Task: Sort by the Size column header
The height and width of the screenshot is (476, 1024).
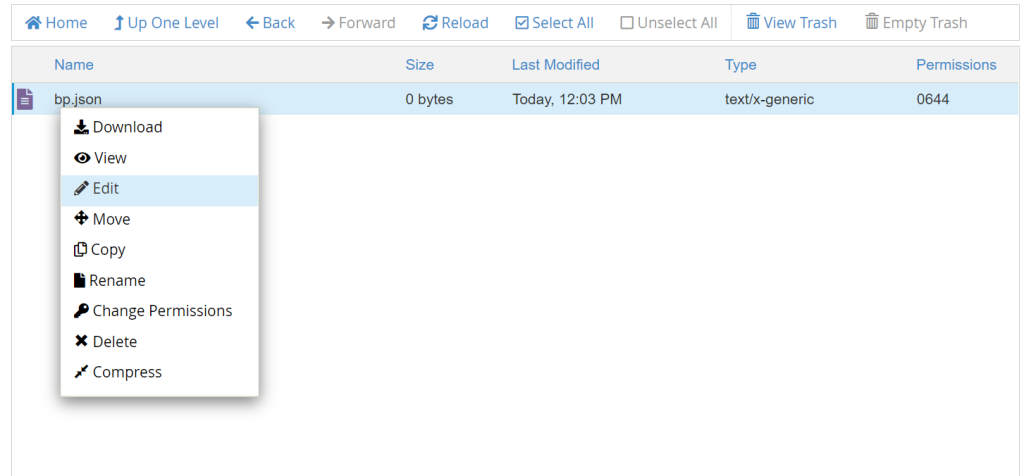Action: pyautogui.click(x=419, y=65)
